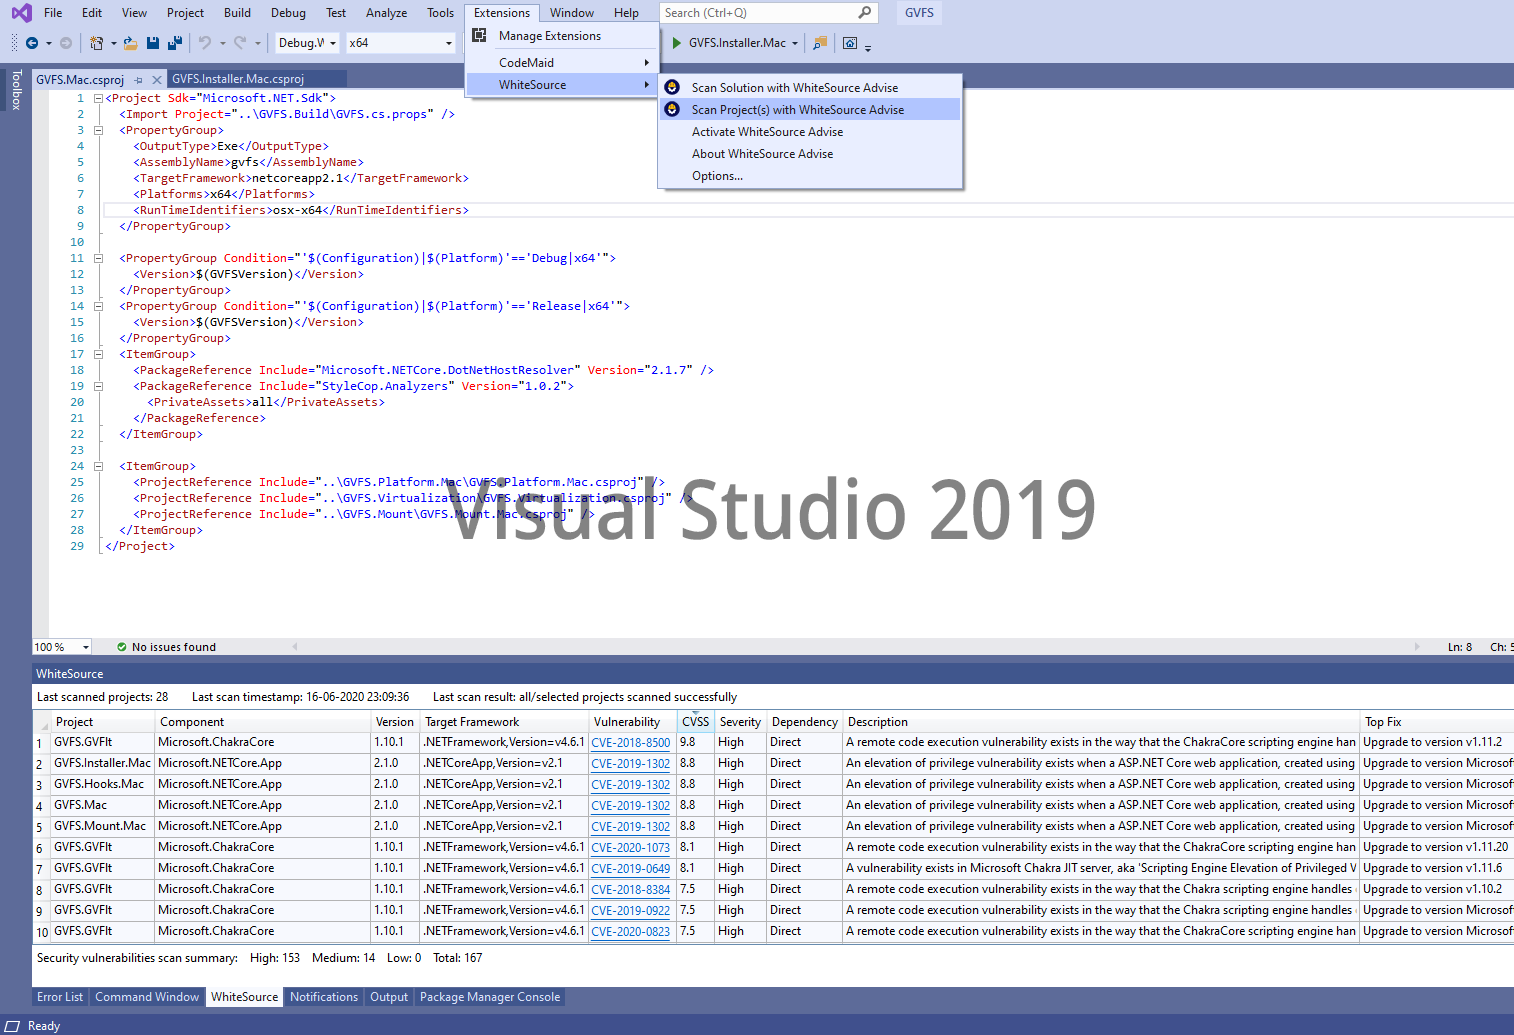Open the CVE-2019-0649 link
The width and height of the screenshot is (1514, 1035).
(x=631, y=869)
